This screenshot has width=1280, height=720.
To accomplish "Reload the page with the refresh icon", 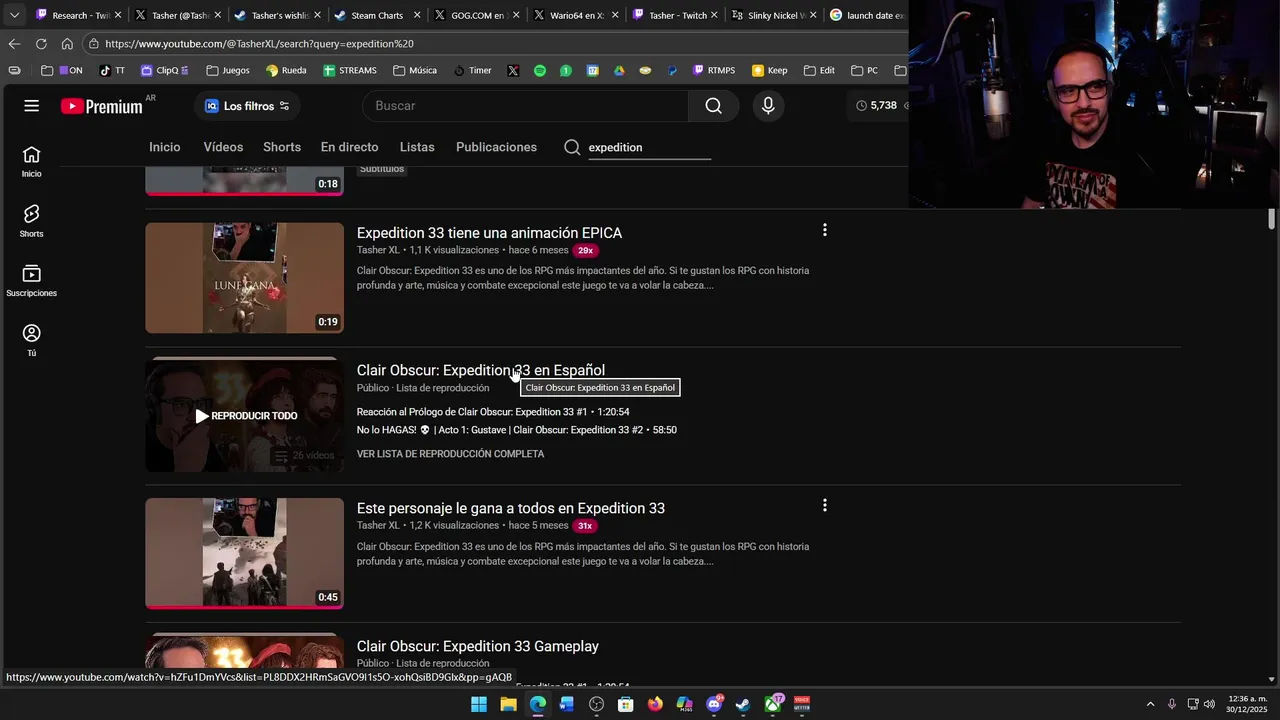I will pyautogui.click(x=41, y=44).
